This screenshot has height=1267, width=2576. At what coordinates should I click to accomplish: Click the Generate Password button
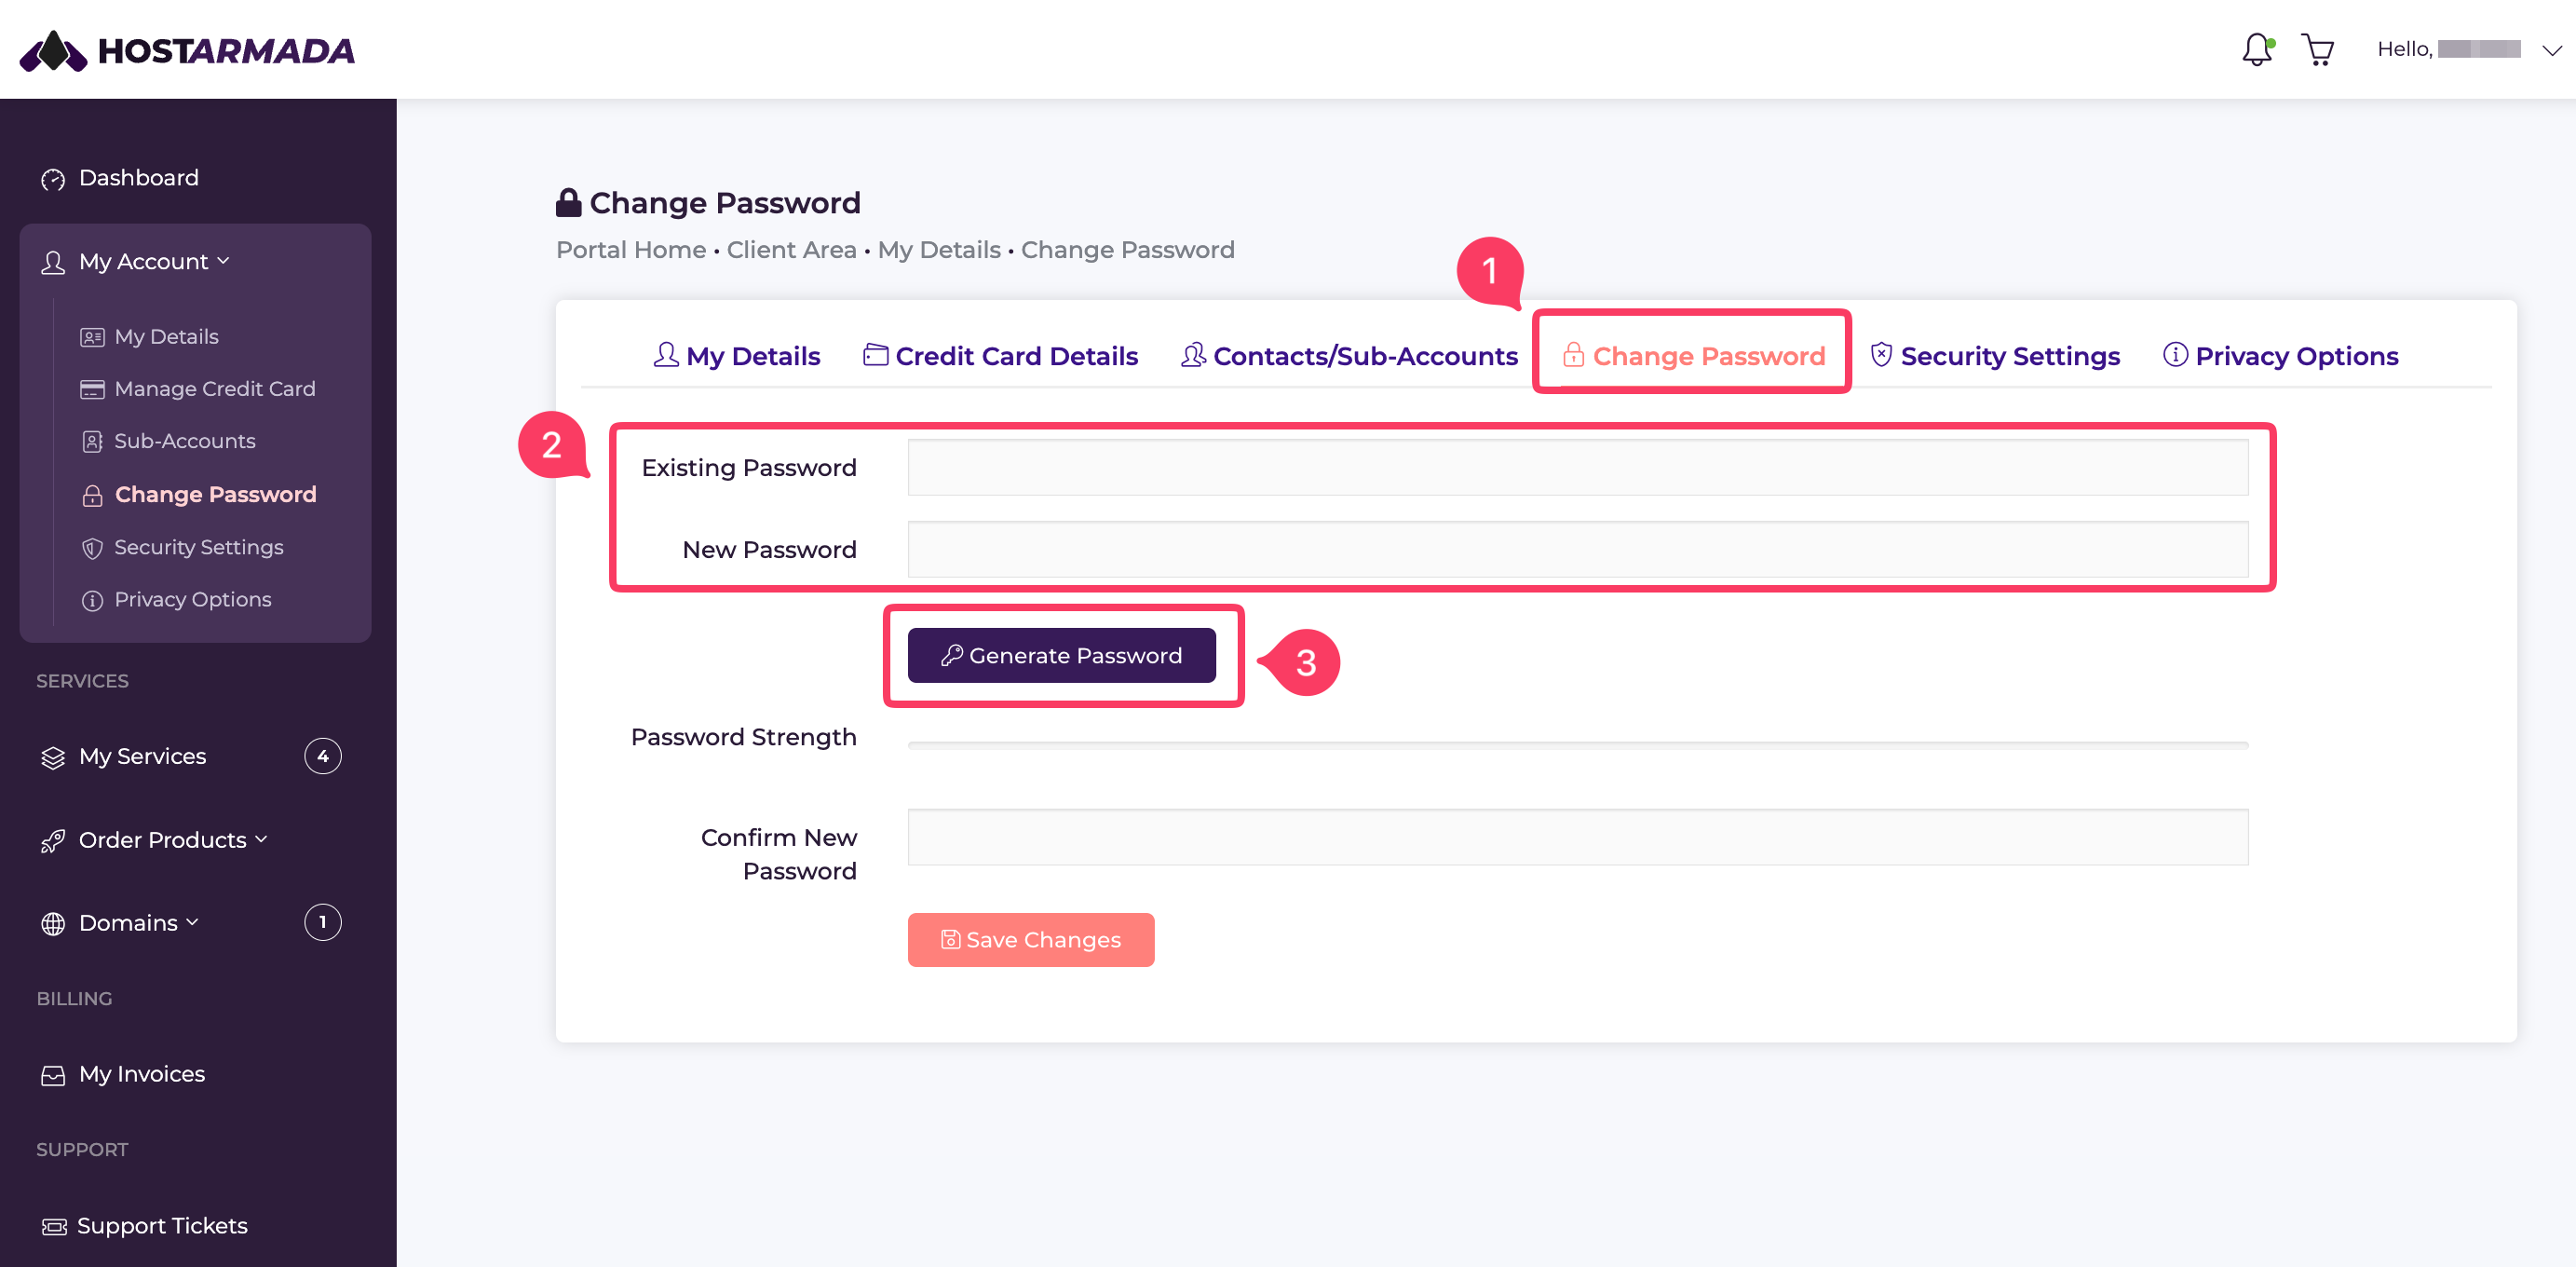pos(1062,656)
